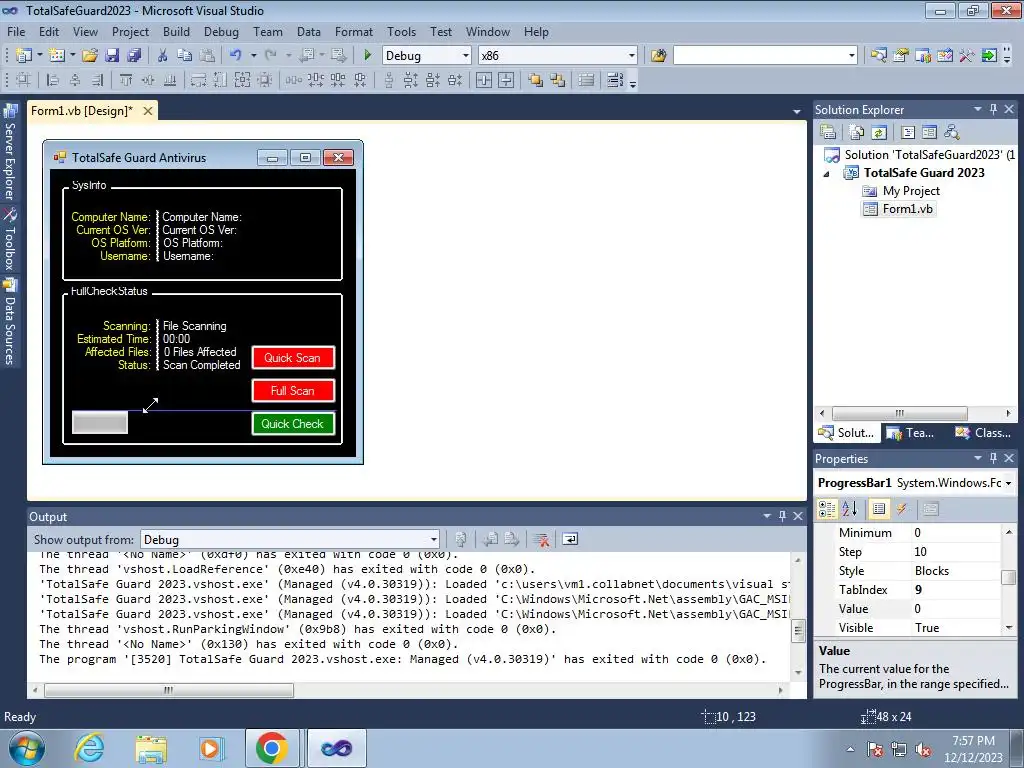Toggle auto-hide pin on Properties panel
The image size is (1024, 768).
click(x=993, y=458)
